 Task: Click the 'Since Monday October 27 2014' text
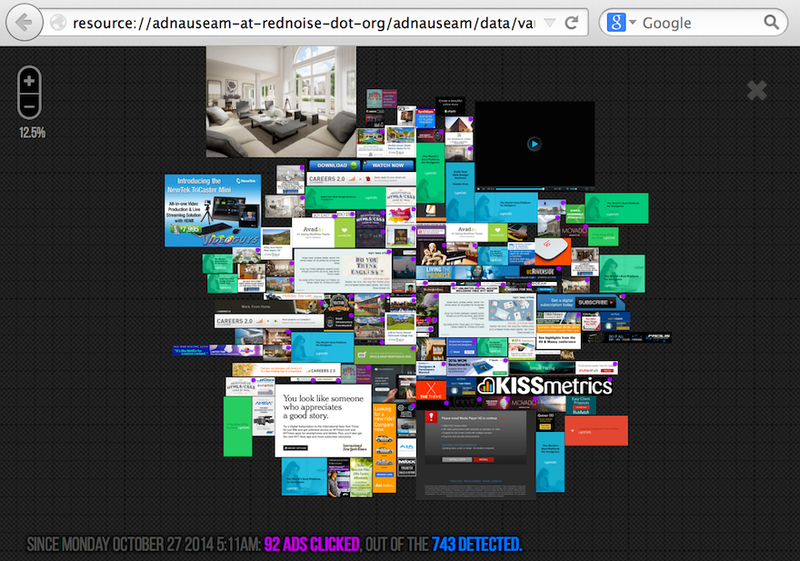tap(143, 544)
